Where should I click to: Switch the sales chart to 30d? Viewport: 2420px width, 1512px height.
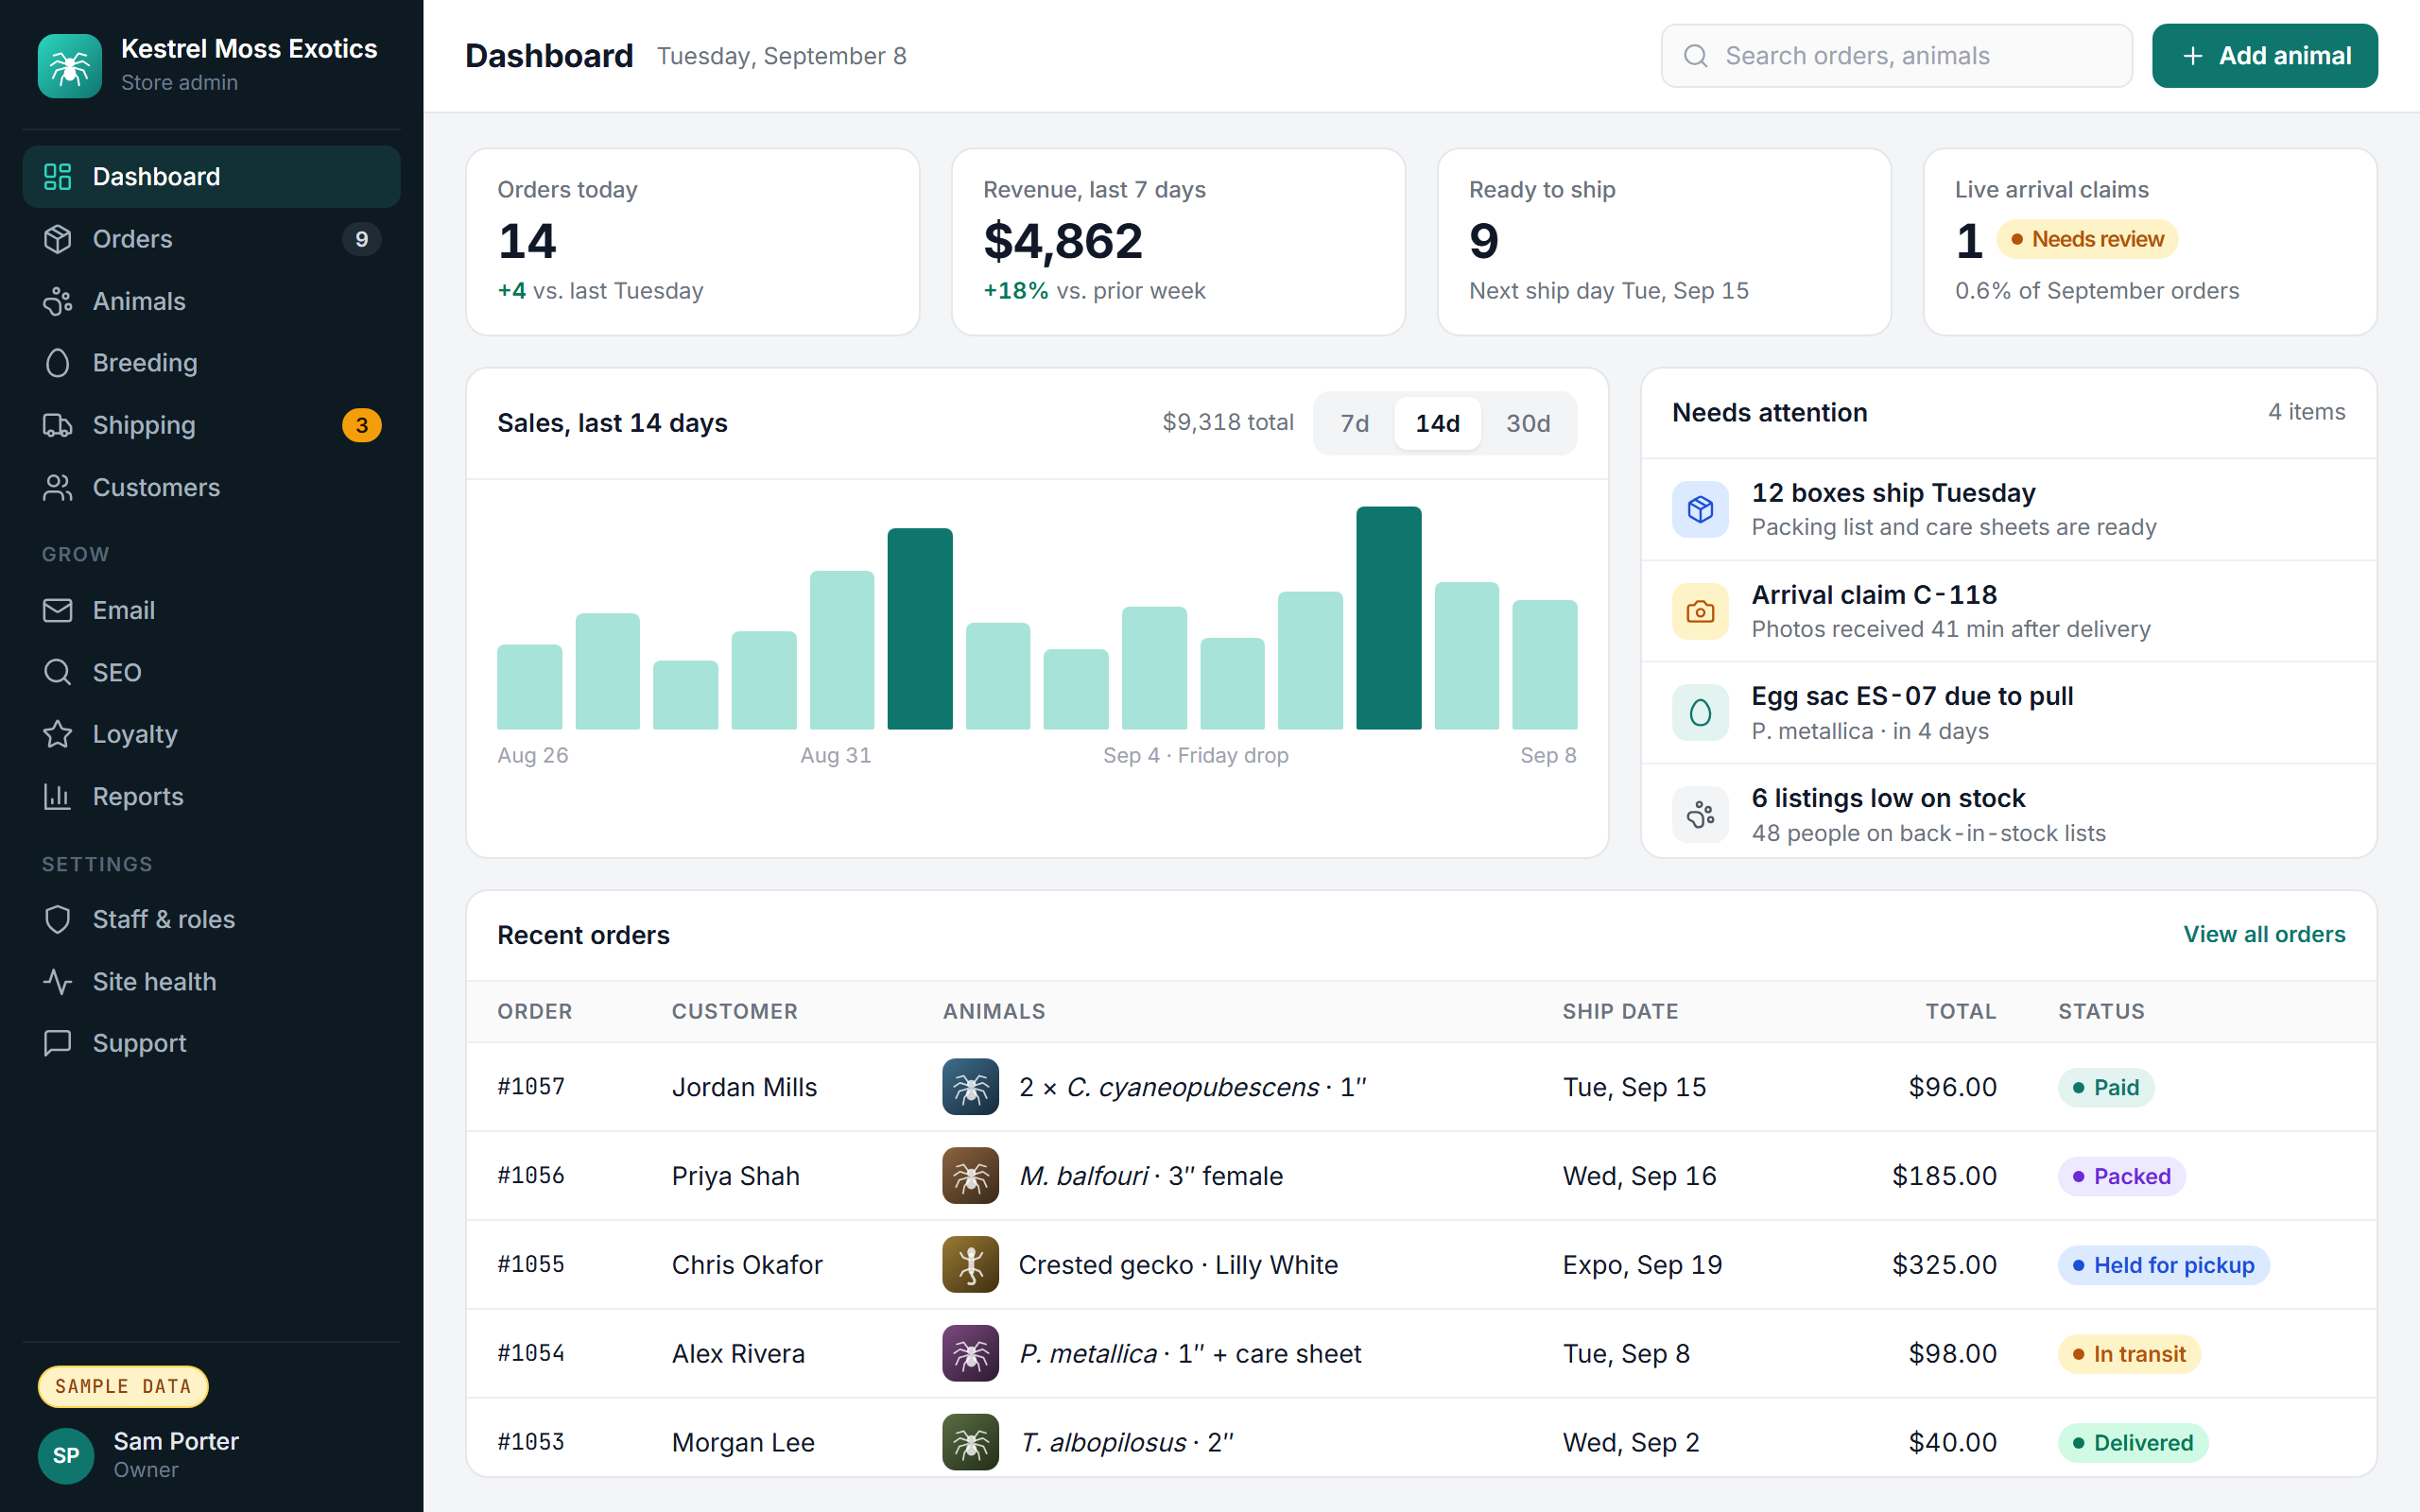[1528, 423]
